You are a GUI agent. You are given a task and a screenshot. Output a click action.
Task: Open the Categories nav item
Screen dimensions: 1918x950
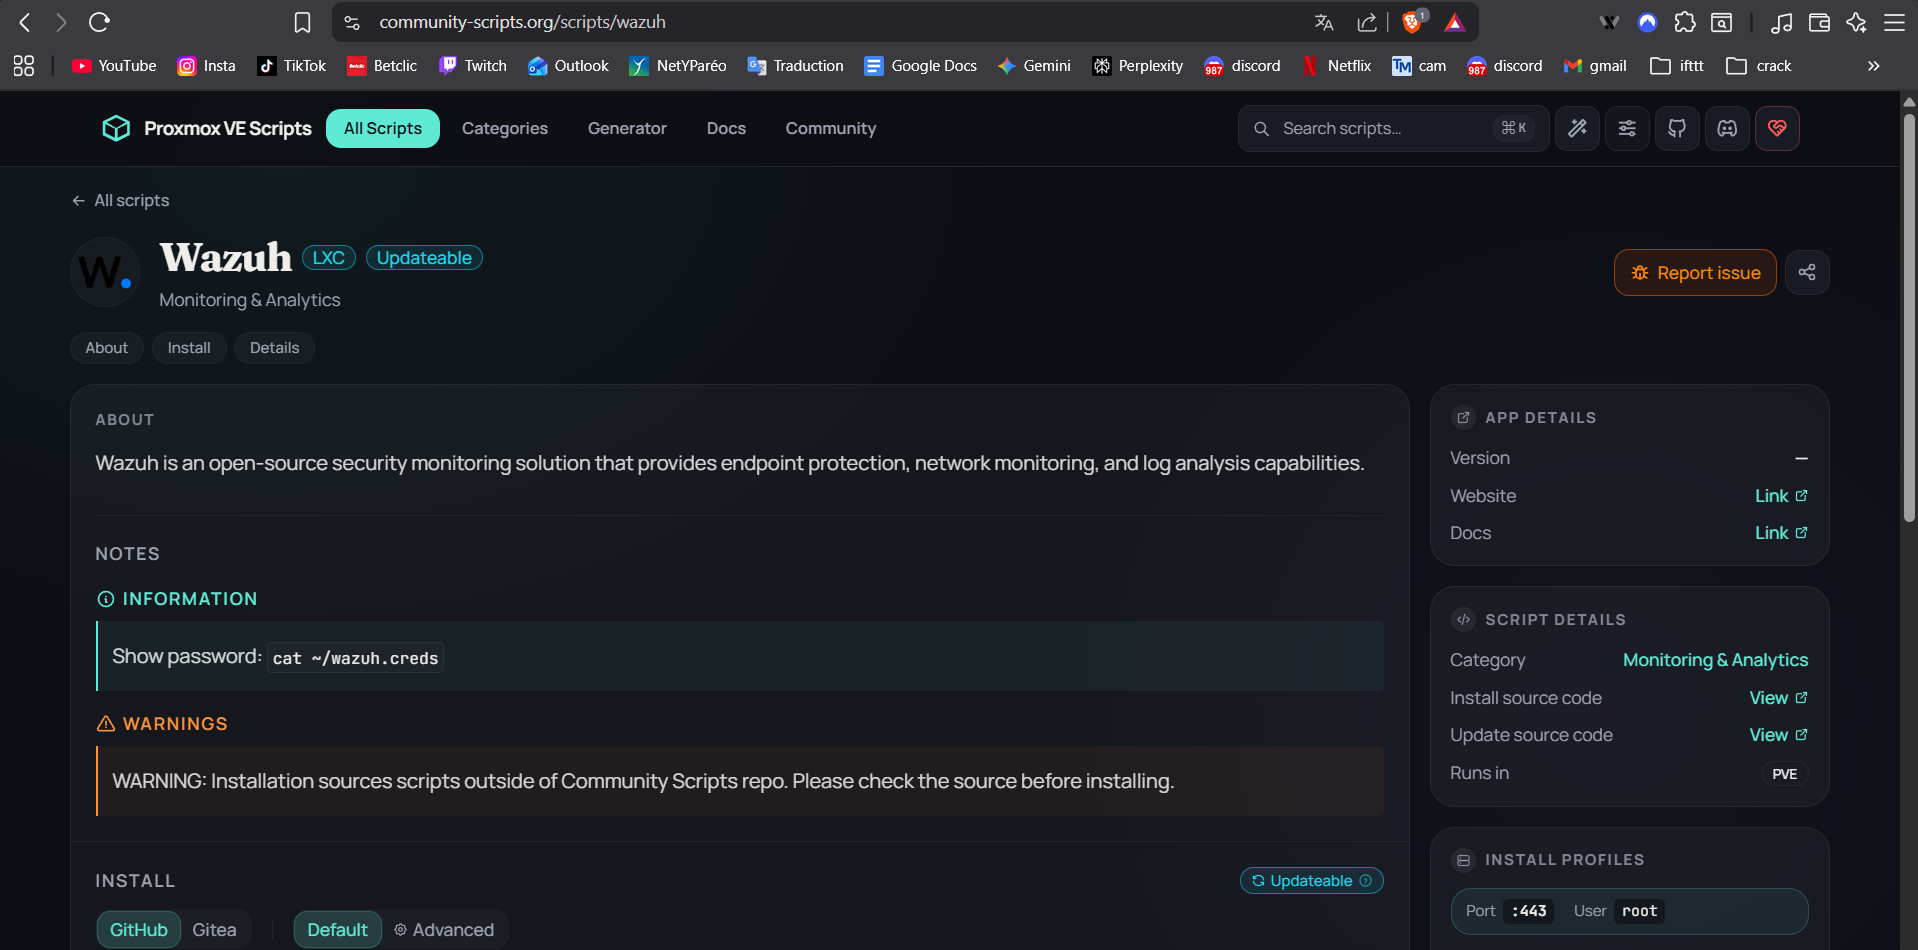[x=505, y=128]
